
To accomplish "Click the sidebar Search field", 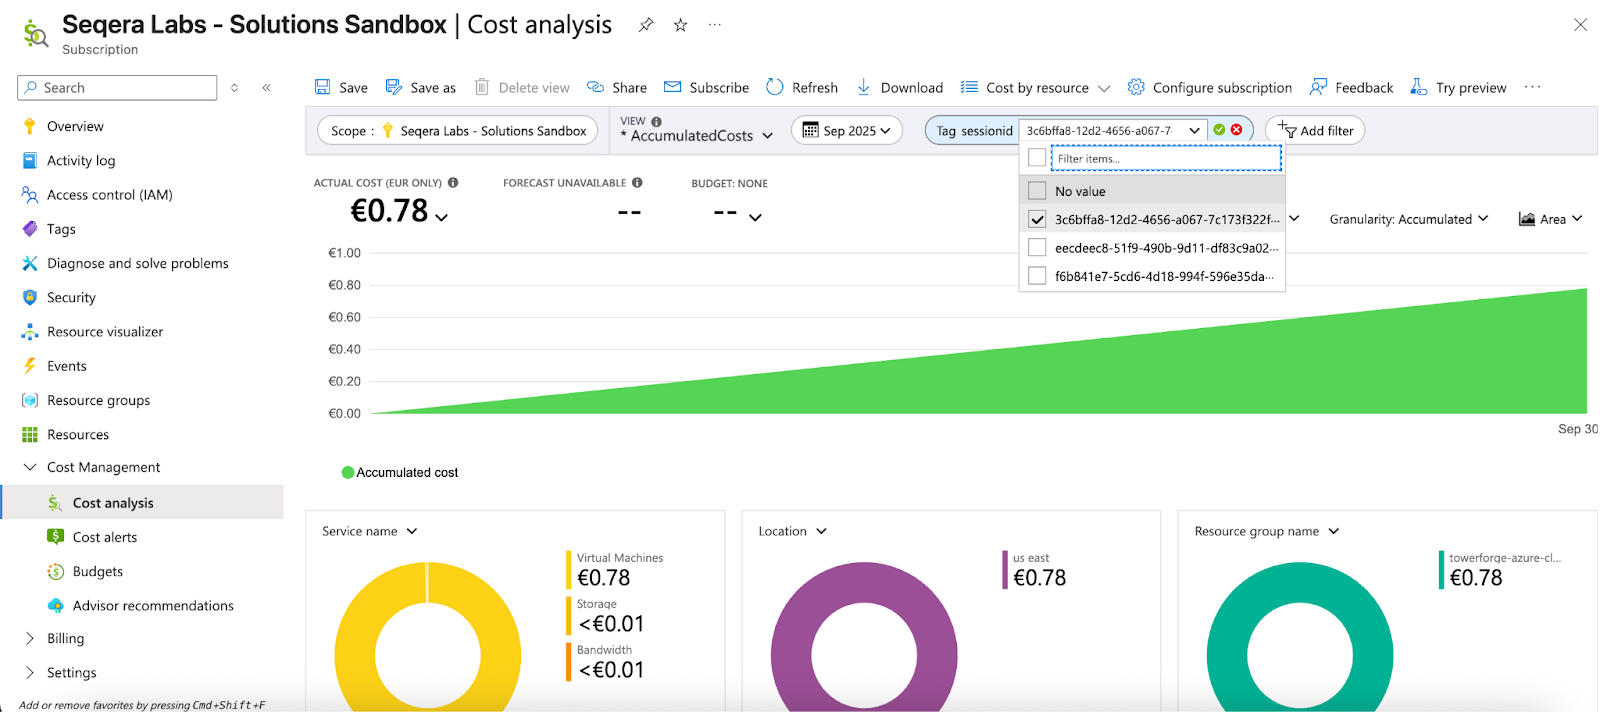I will pyautogui.click(x=117, y=88).
